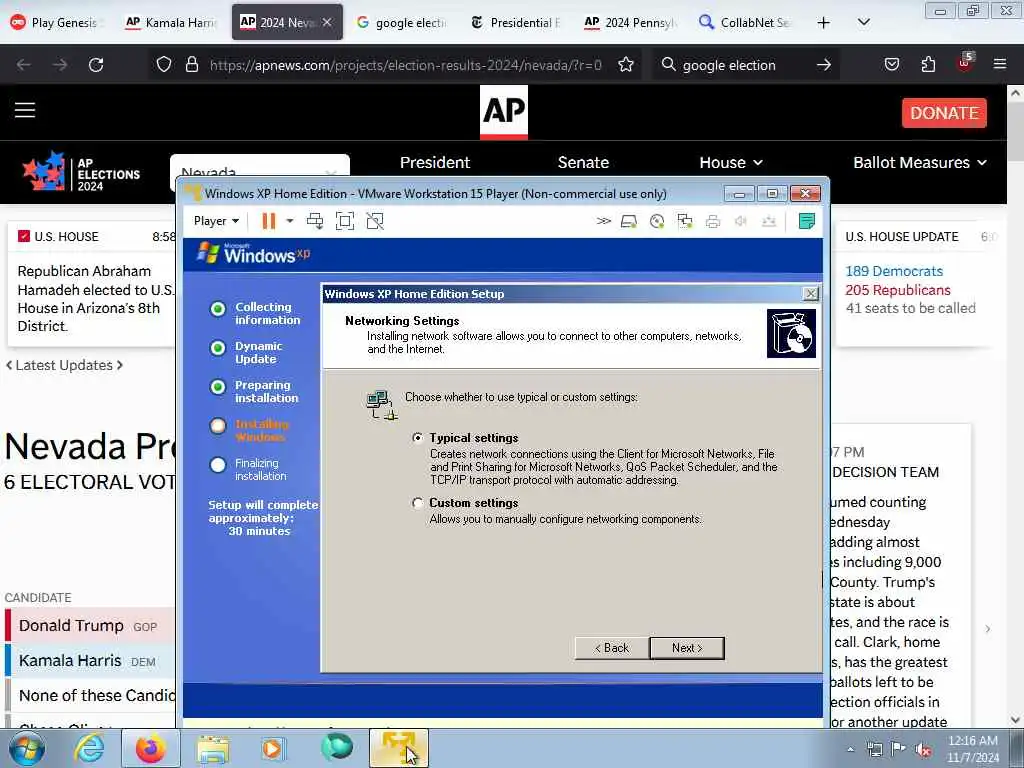Click the sound card device icon

[x=741, y=221]
